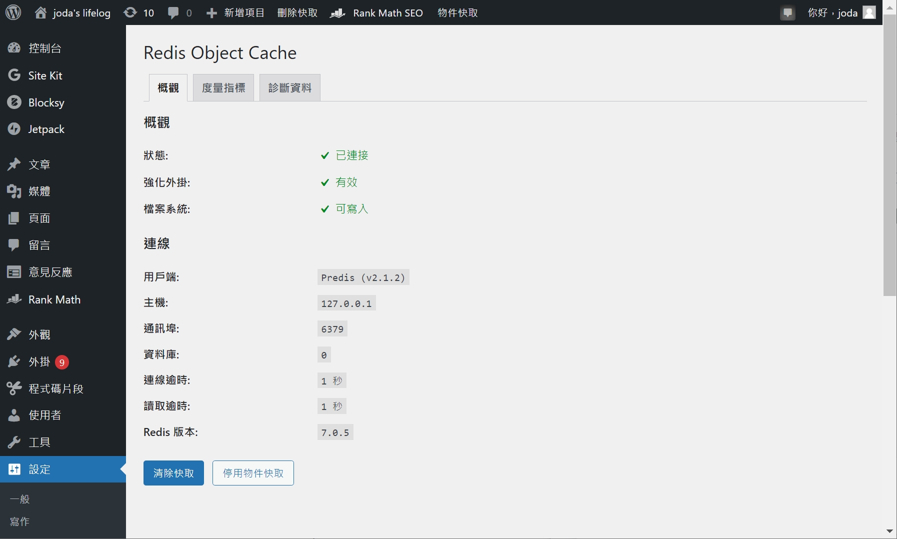
Task: Click the Site Kit Google icon
Action: (x=14, y=75)
